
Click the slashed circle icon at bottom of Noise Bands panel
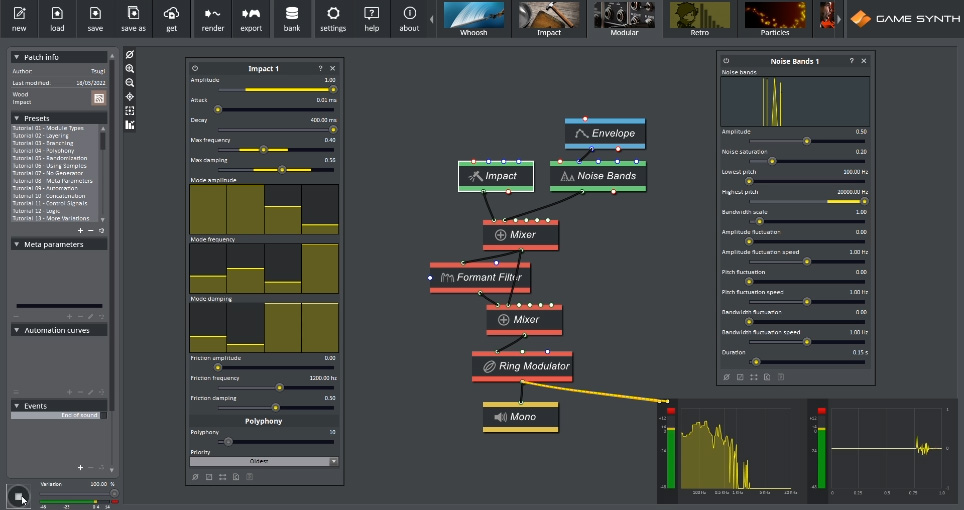pyautogui.click(x=726, y=377)
